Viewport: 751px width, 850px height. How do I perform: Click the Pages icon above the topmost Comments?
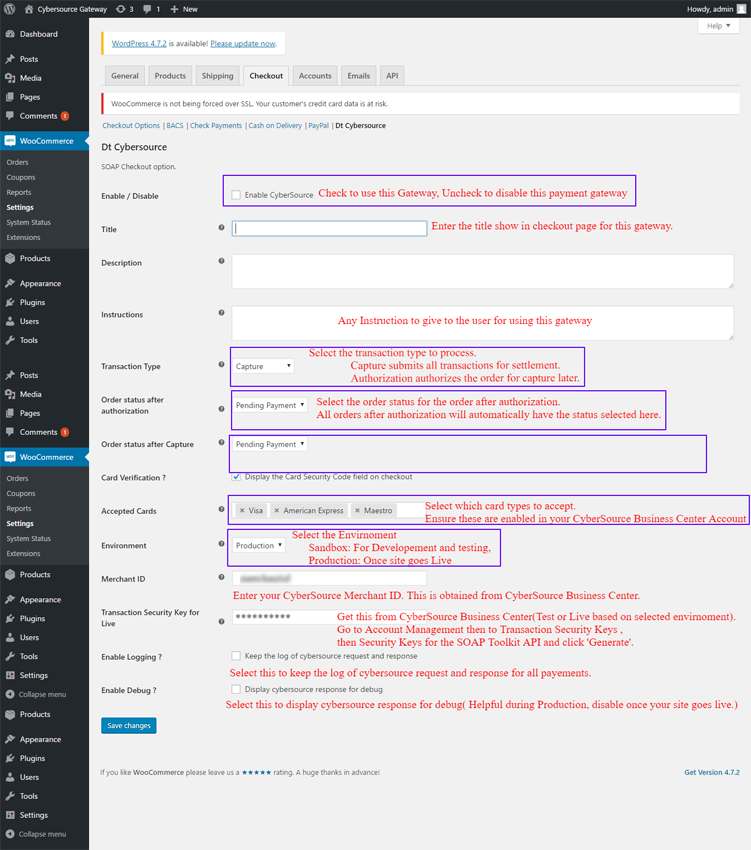[x=10, y=96]
